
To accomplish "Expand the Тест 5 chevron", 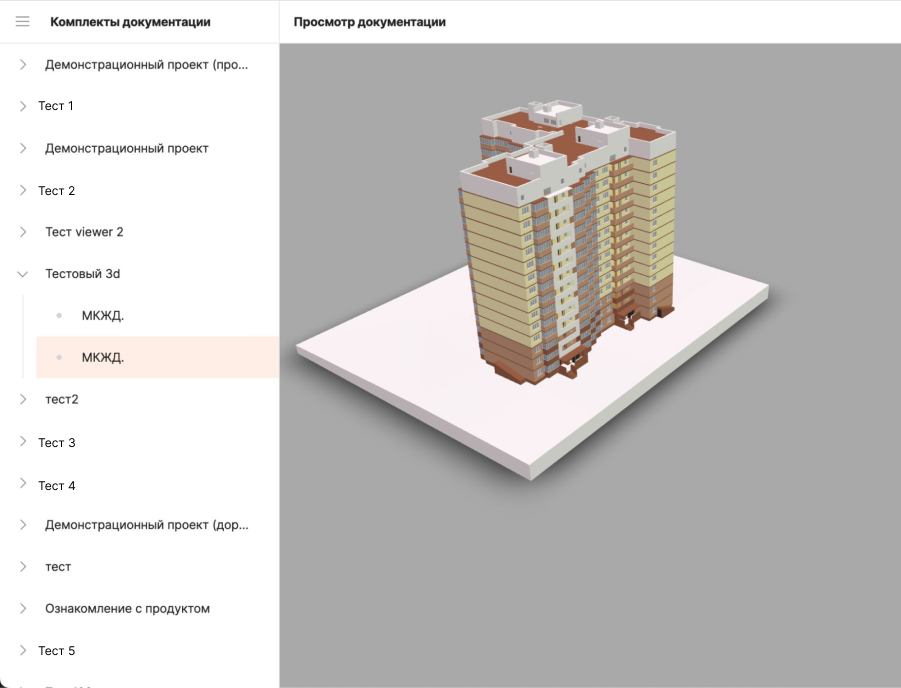I will [23, 650].
